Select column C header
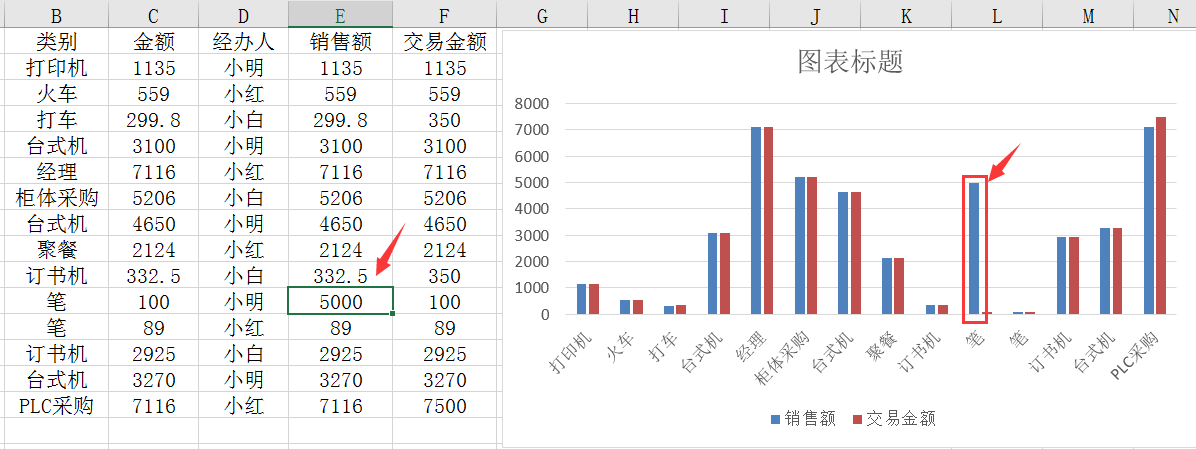This screenshot has height=449, width=1196. coord(154,14)
